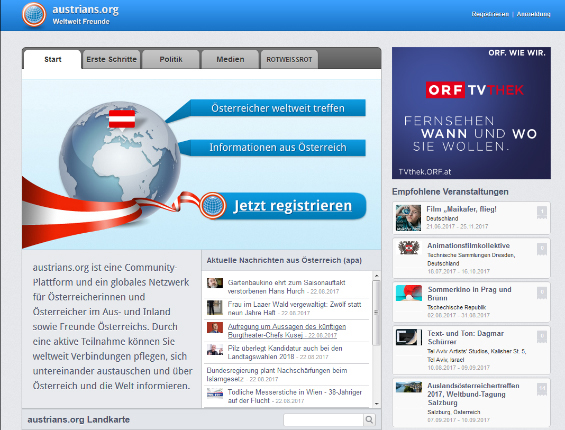Click the Austrian flag pin on globe
Image resolution: width=565 pixels, height=430 pixels.
coord(122,119)
